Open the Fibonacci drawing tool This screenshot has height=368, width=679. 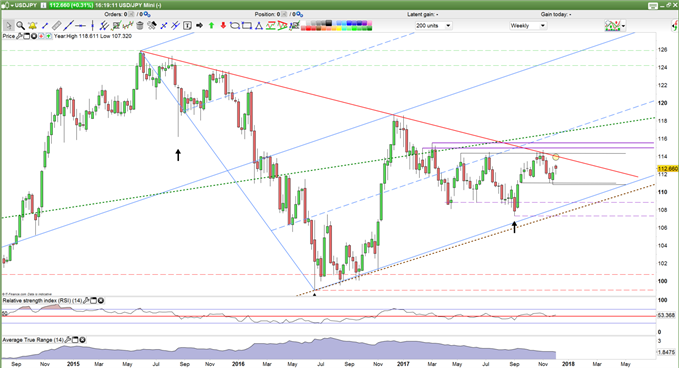click(116, 26)
